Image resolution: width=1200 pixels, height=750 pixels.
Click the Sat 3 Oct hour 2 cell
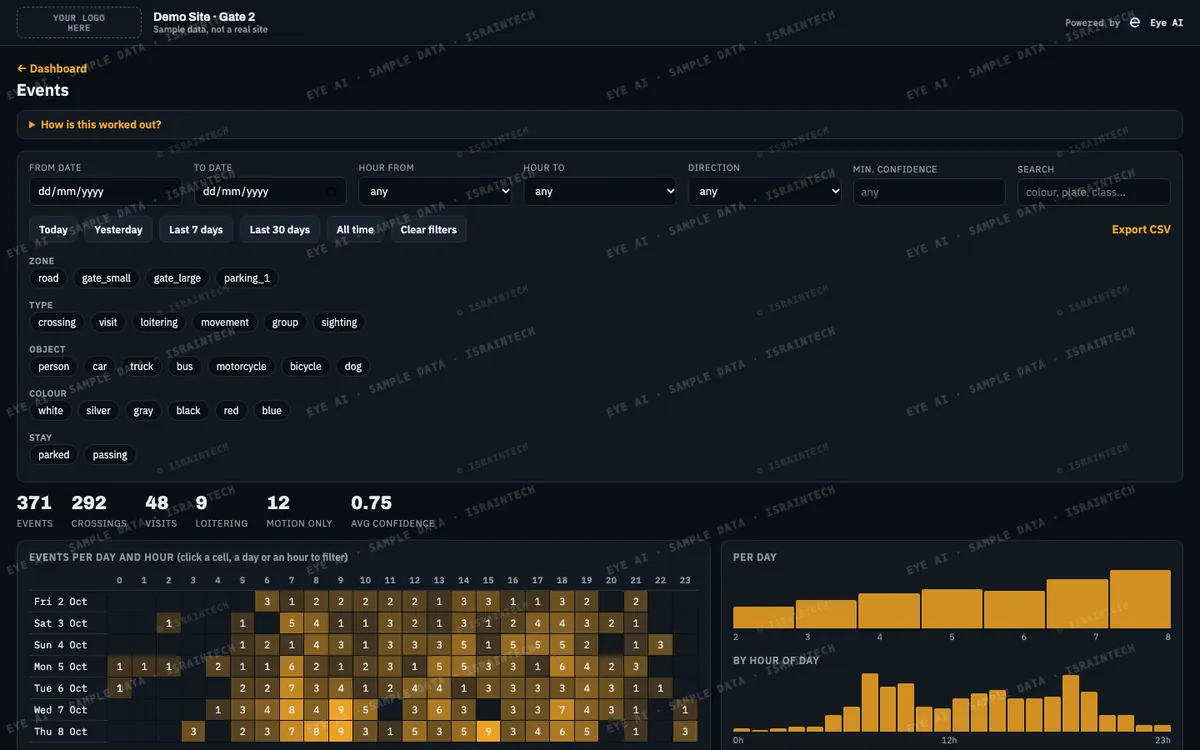click(169, 623)
